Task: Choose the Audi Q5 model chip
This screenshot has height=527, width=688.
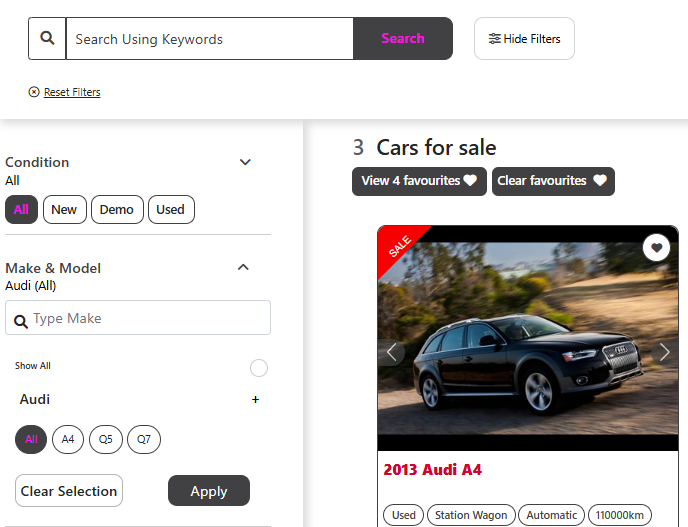Action: coord(104,439)
